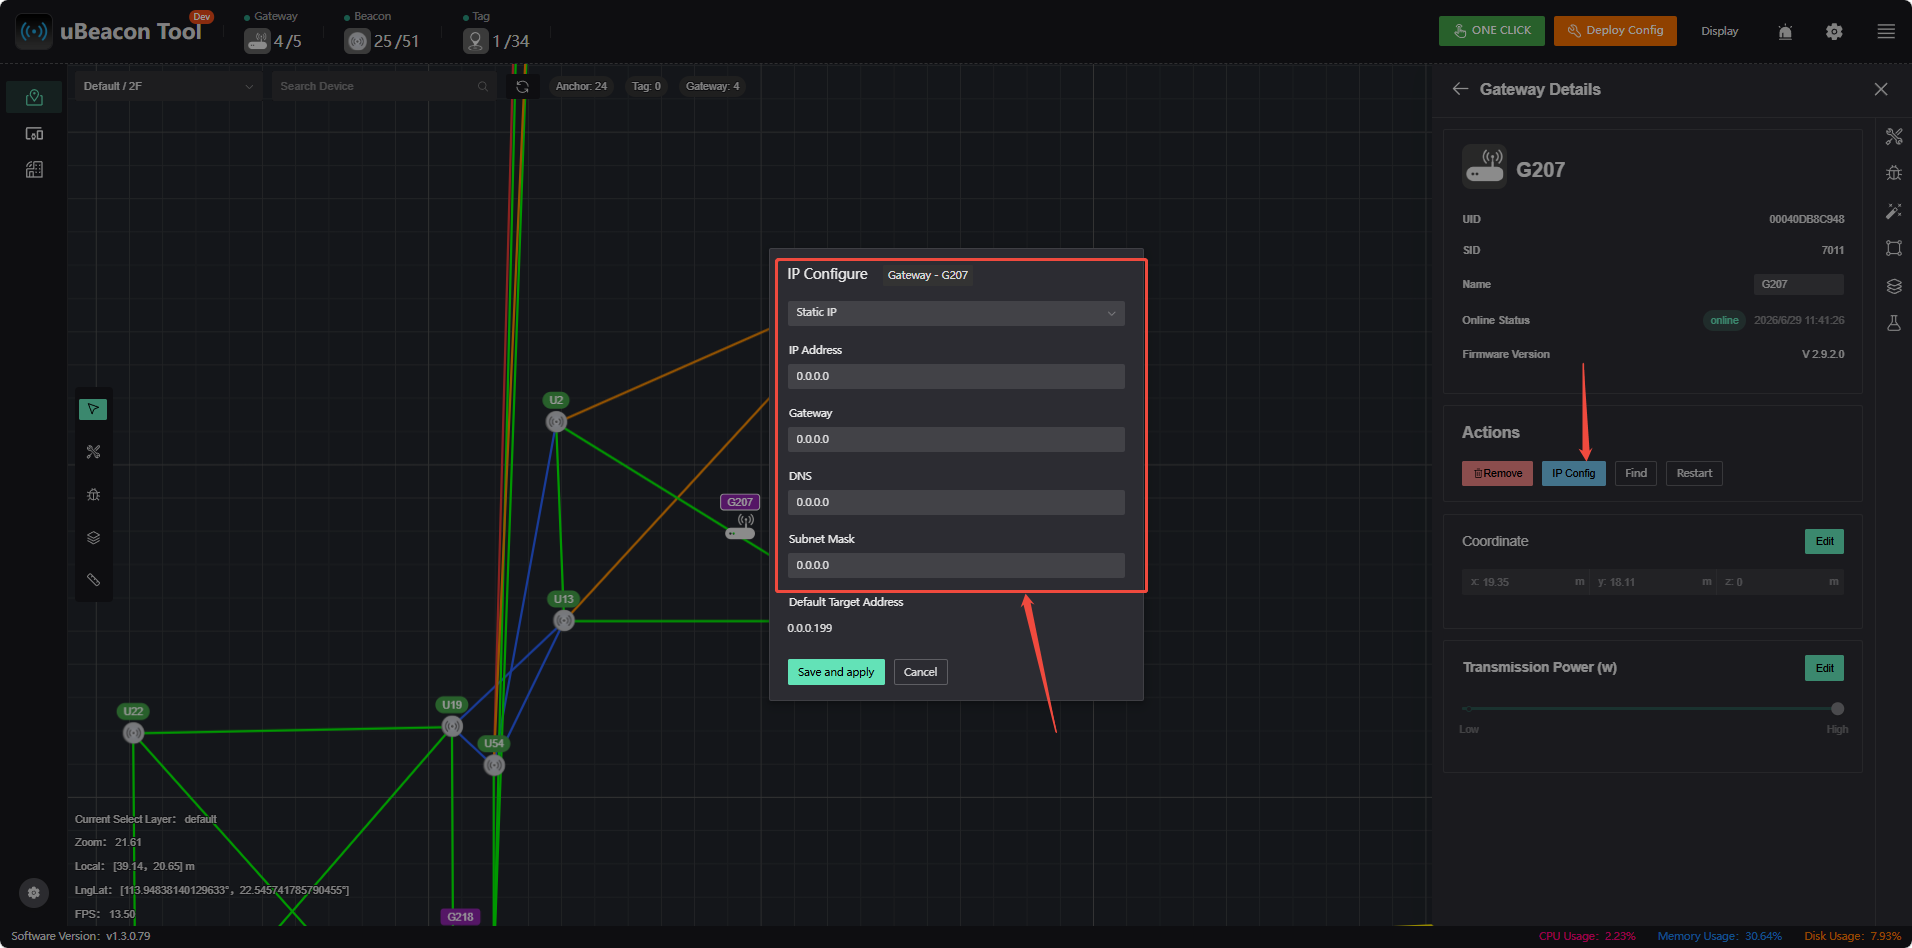Click the IP Config action button

[x=1573, y=474]
